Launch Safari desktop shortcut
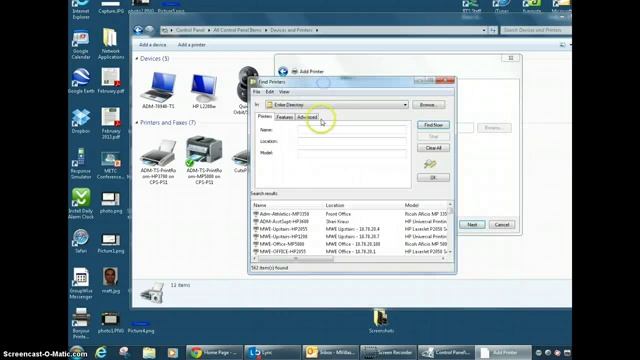 click(x=81, y=241)
